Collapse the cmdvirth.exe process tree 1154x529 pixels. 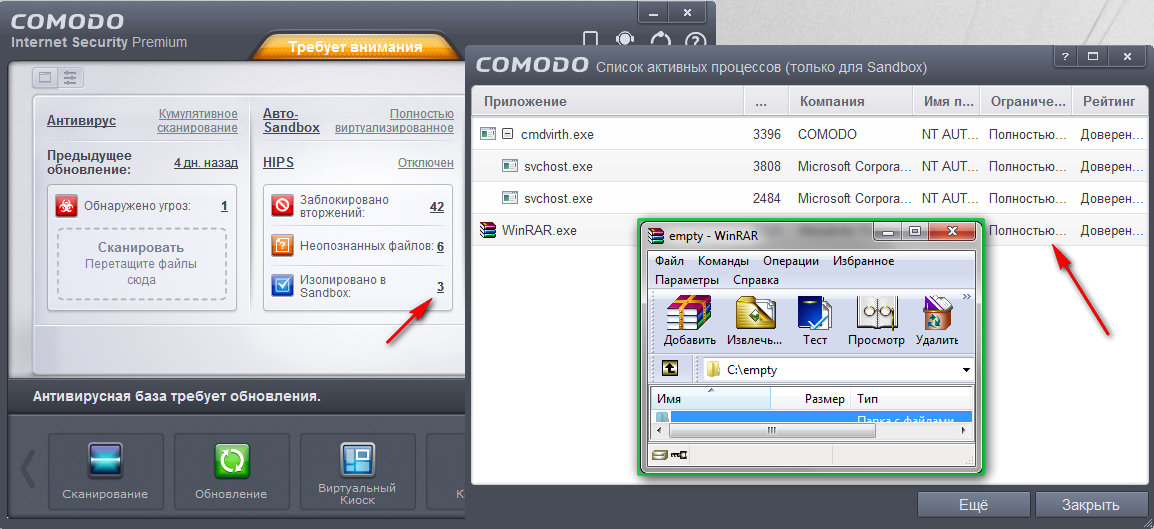(x=506, y=135)
